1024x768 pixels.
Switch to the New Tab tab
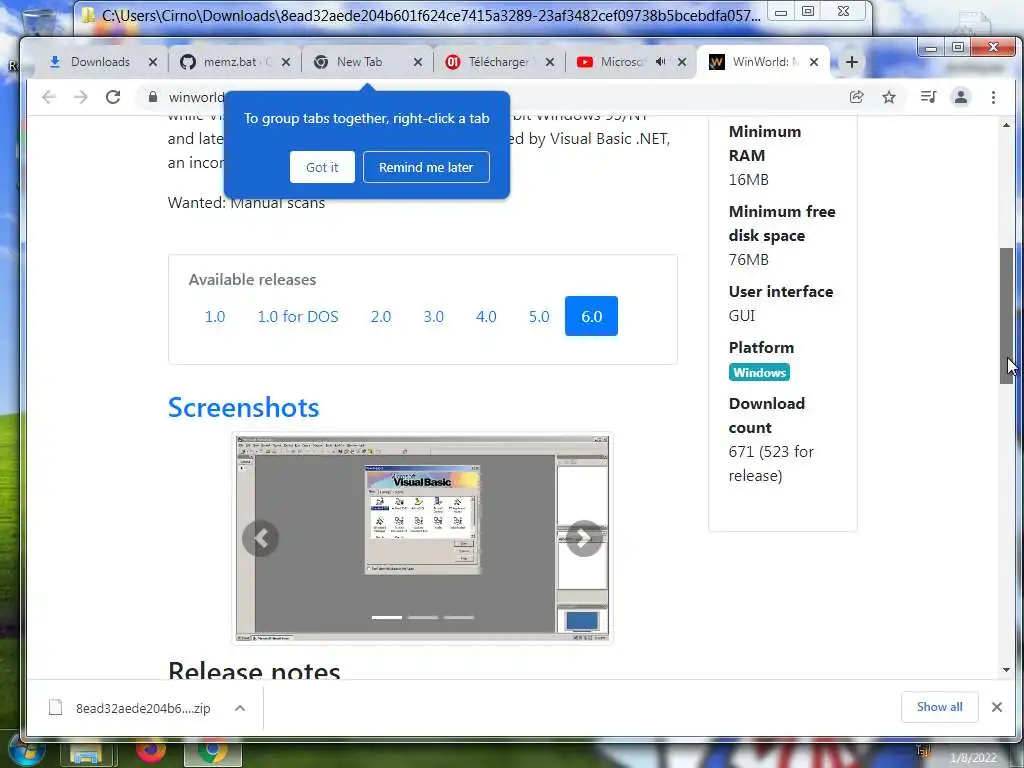359,62
